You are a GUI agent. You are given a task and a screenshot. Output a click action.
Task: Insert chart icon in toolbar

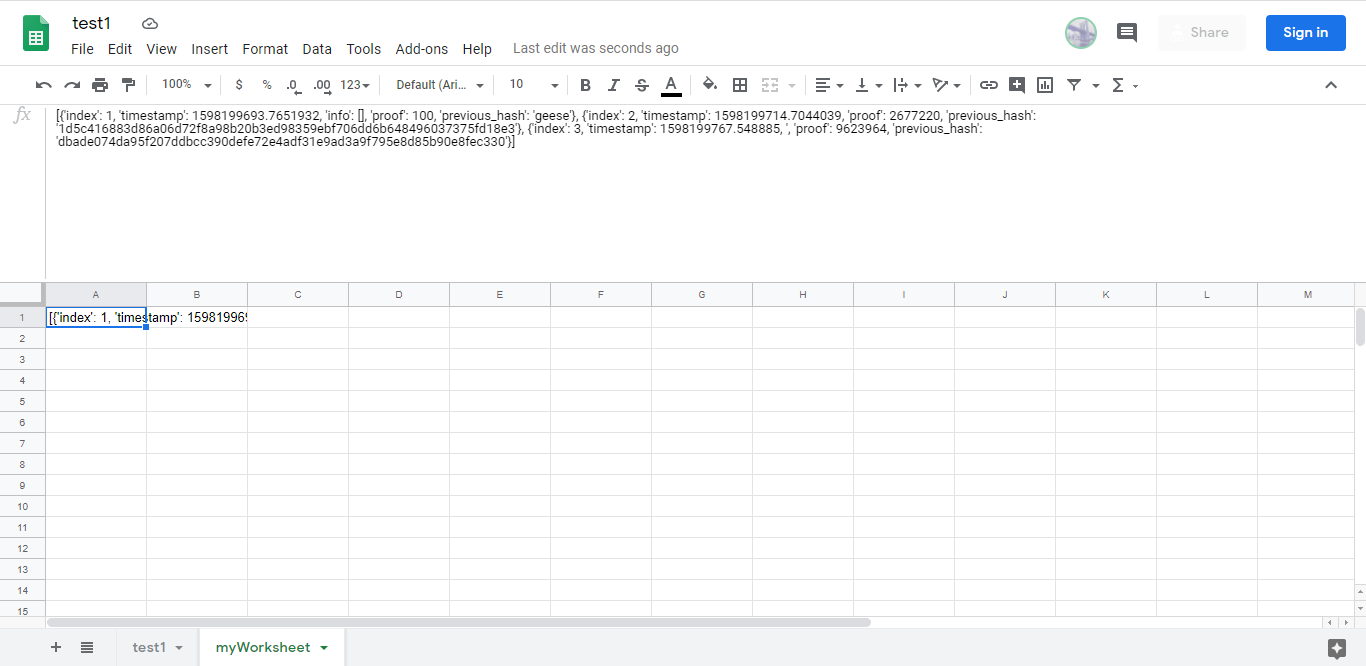[1045, 85]
